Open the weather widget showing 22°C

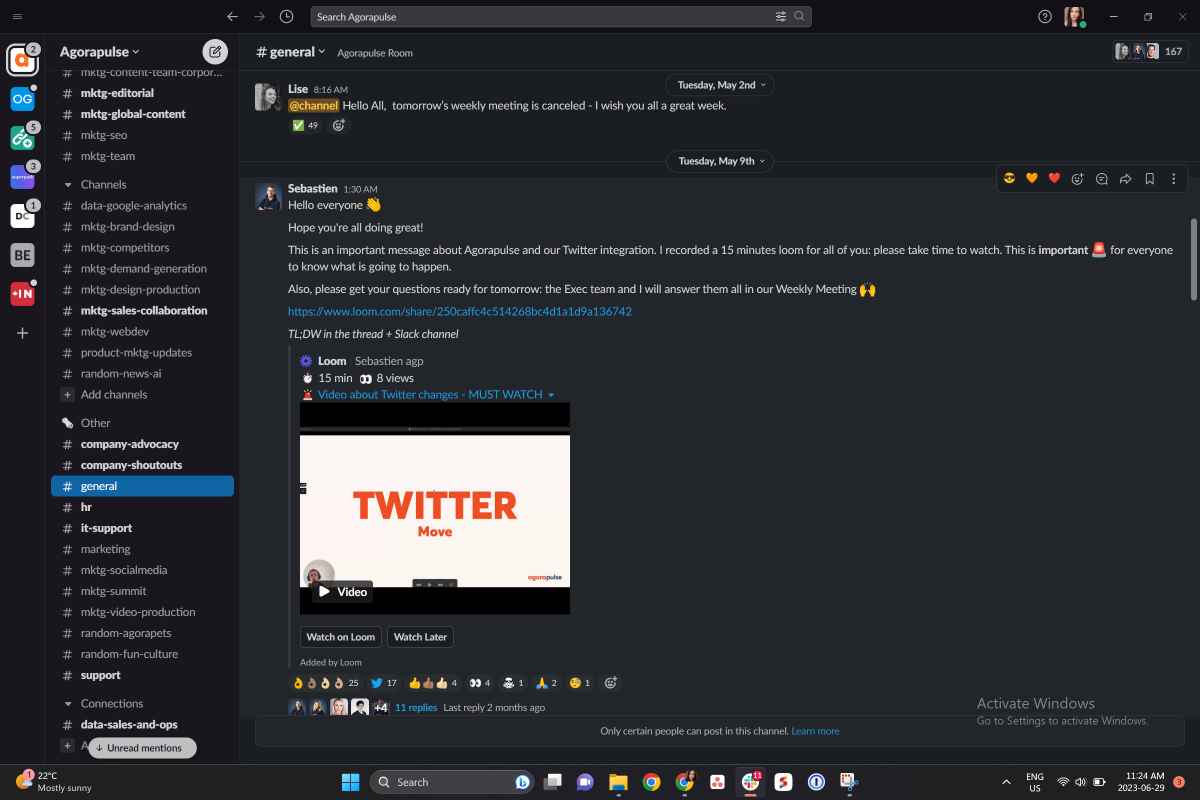[x=52, y=782]
